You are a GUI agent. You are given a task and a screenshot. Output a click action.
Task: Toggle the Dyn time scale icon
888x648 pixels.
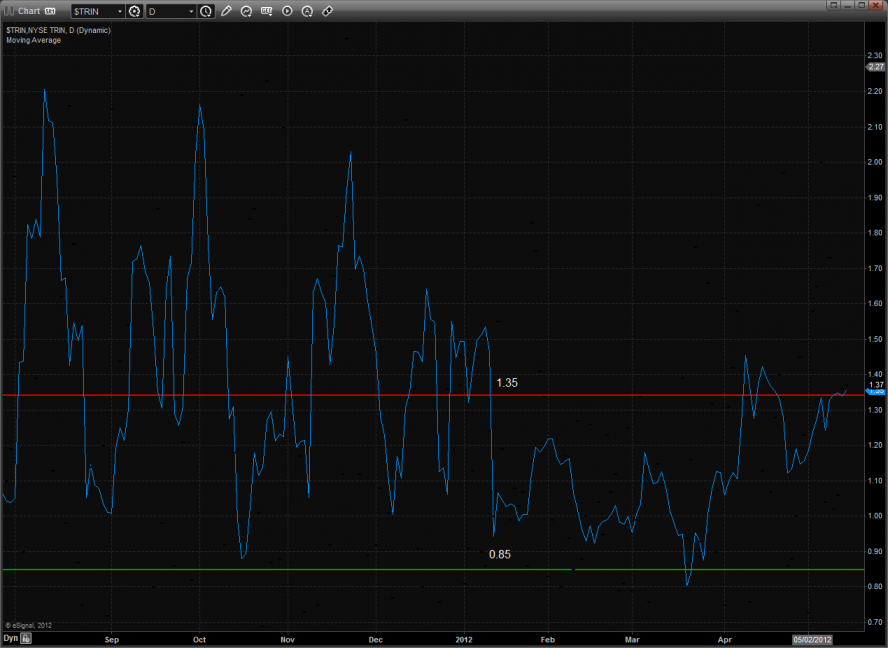[x=27, y=637]
